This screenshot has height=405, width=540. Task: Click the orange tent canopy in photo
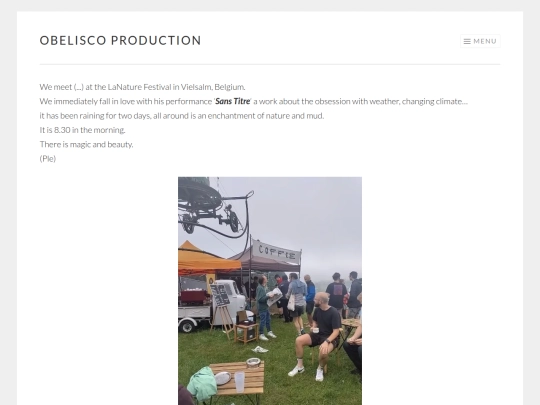pos(207,260)
